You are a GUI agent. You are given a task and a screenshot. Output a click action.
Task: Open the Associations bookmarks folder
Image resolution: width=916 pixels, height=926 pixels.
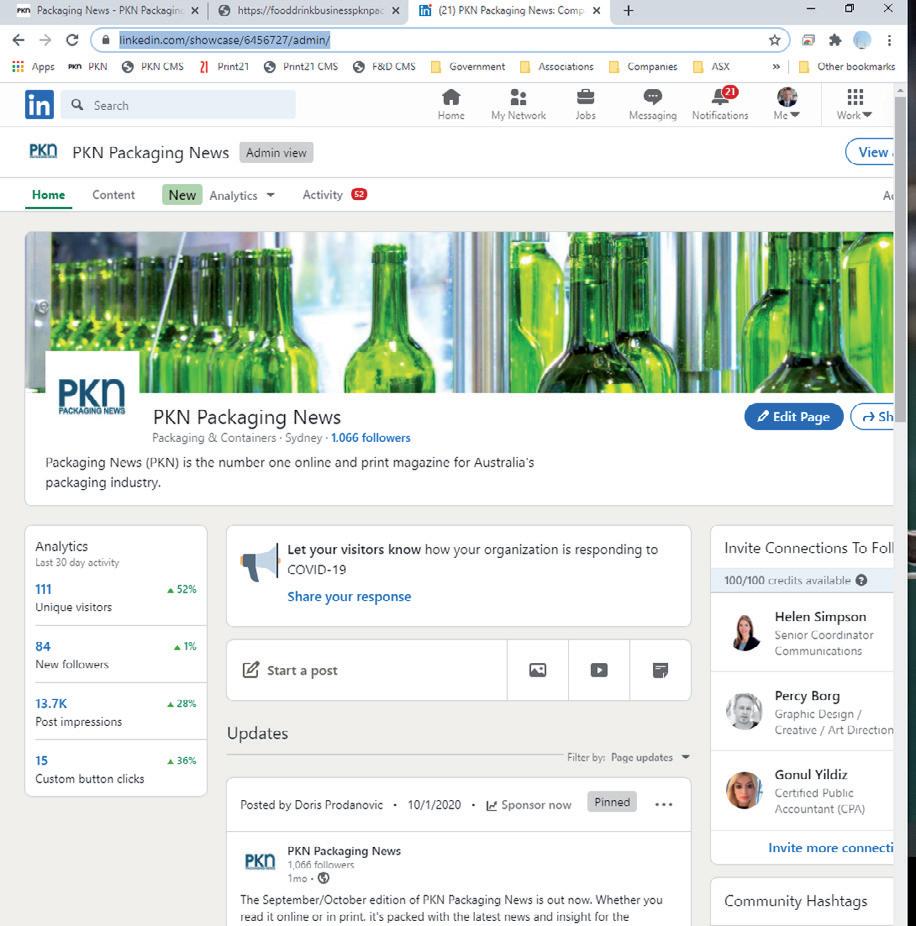[556, 67]
